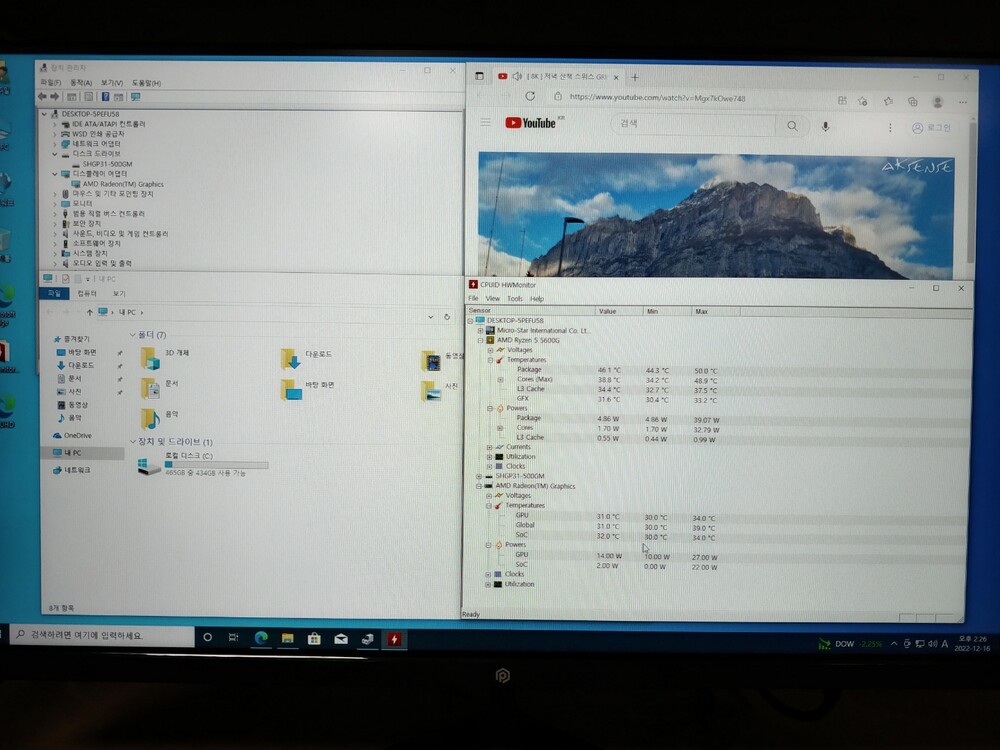Collapse the Temperatures node under AMD Ryzen 5 5600G
Viewport: 1000px width, 750px height.
(490, 360)
